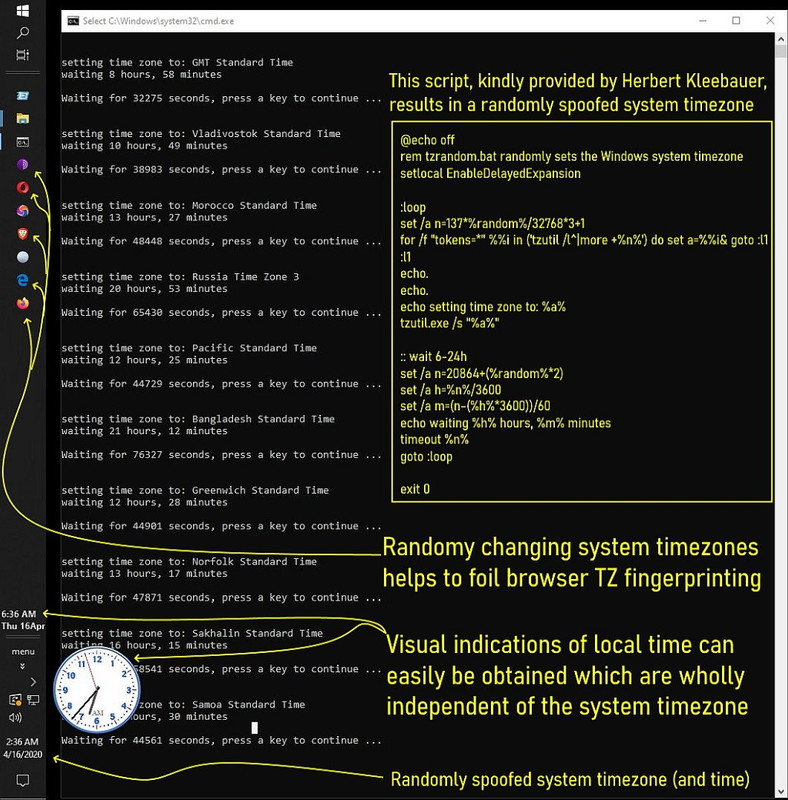
Task: Click the tray display icon with orange dot
Action: tap(15, 700)
